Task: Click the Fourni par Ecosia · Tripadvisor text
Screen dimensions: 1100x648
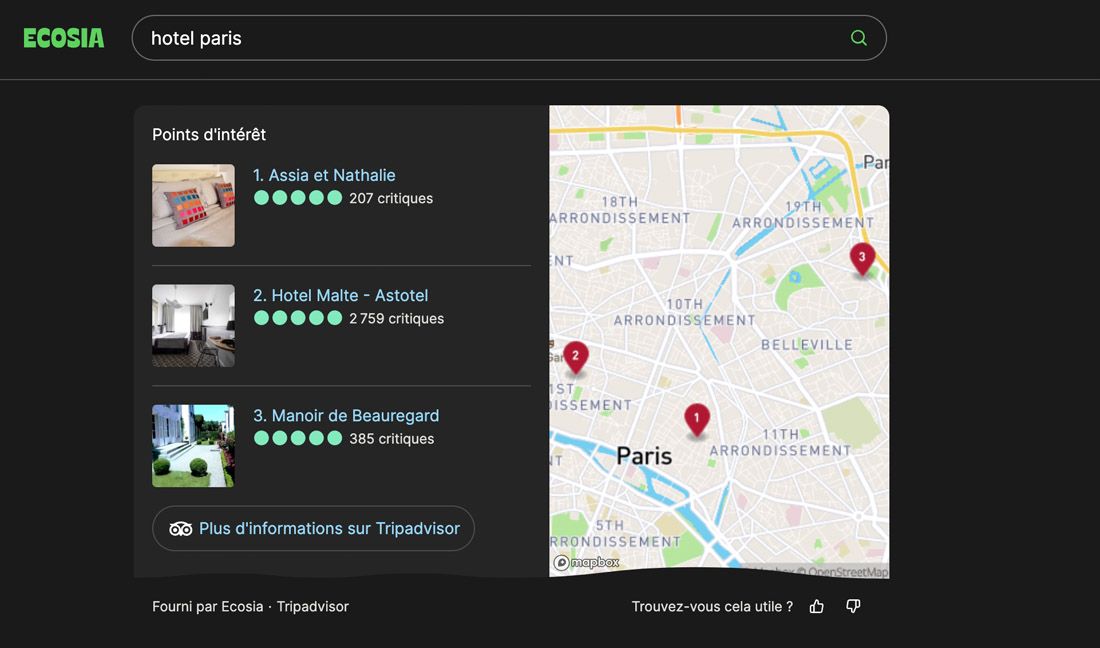Action: [250, 607]
